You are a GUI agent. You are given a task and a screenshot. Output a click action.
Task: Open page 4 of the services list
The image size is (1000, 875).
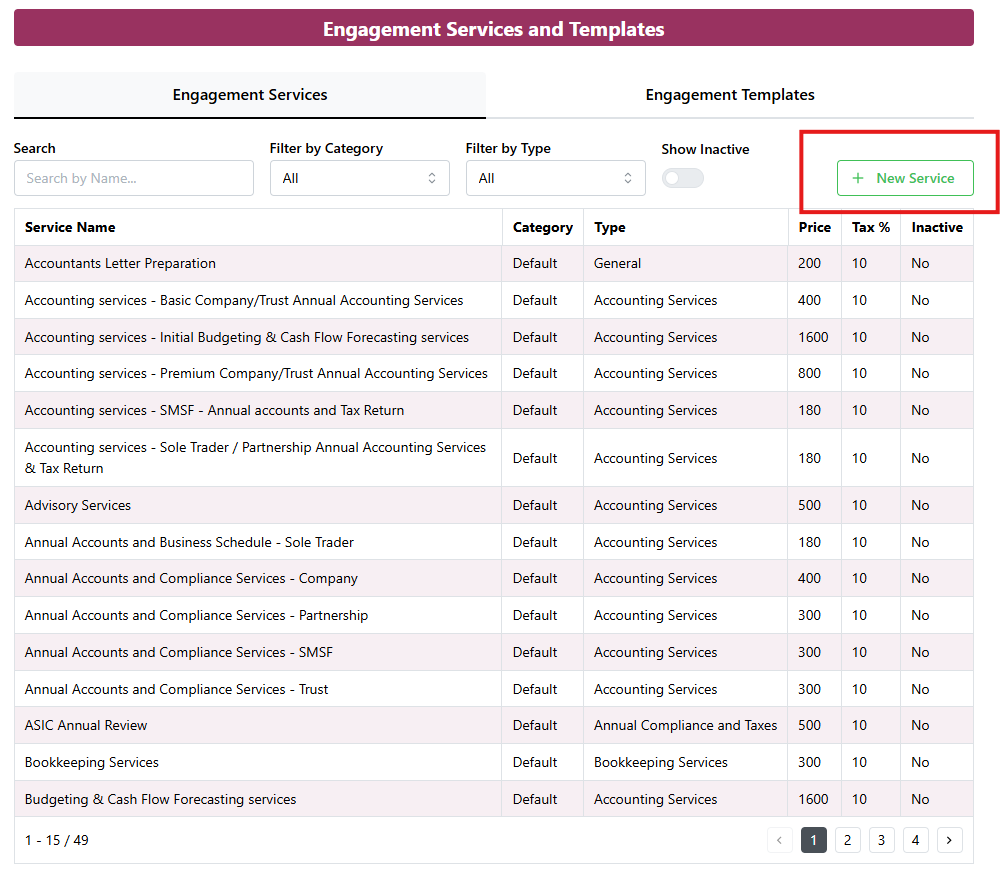point(915,840)
